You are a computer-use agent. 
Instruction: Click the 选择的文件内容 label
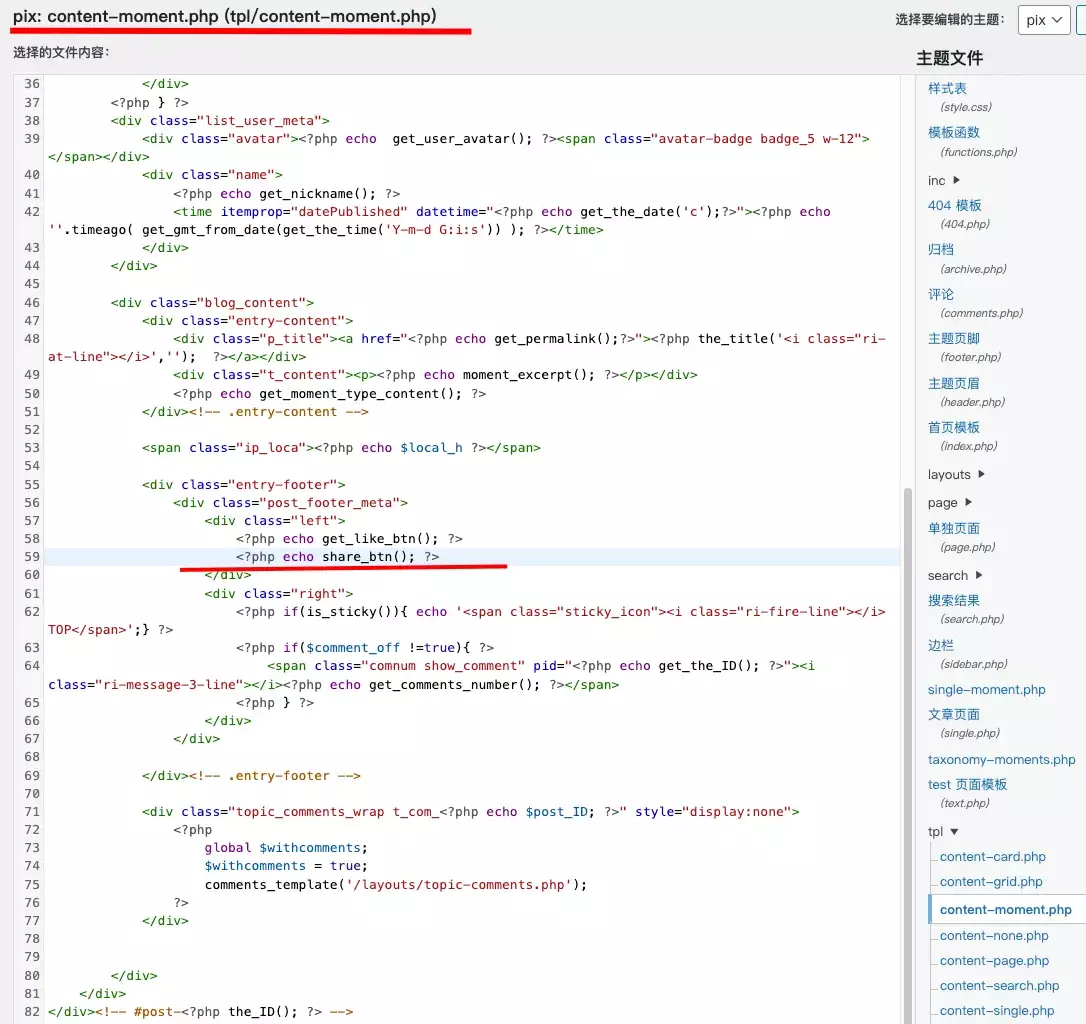coord(61,52)
